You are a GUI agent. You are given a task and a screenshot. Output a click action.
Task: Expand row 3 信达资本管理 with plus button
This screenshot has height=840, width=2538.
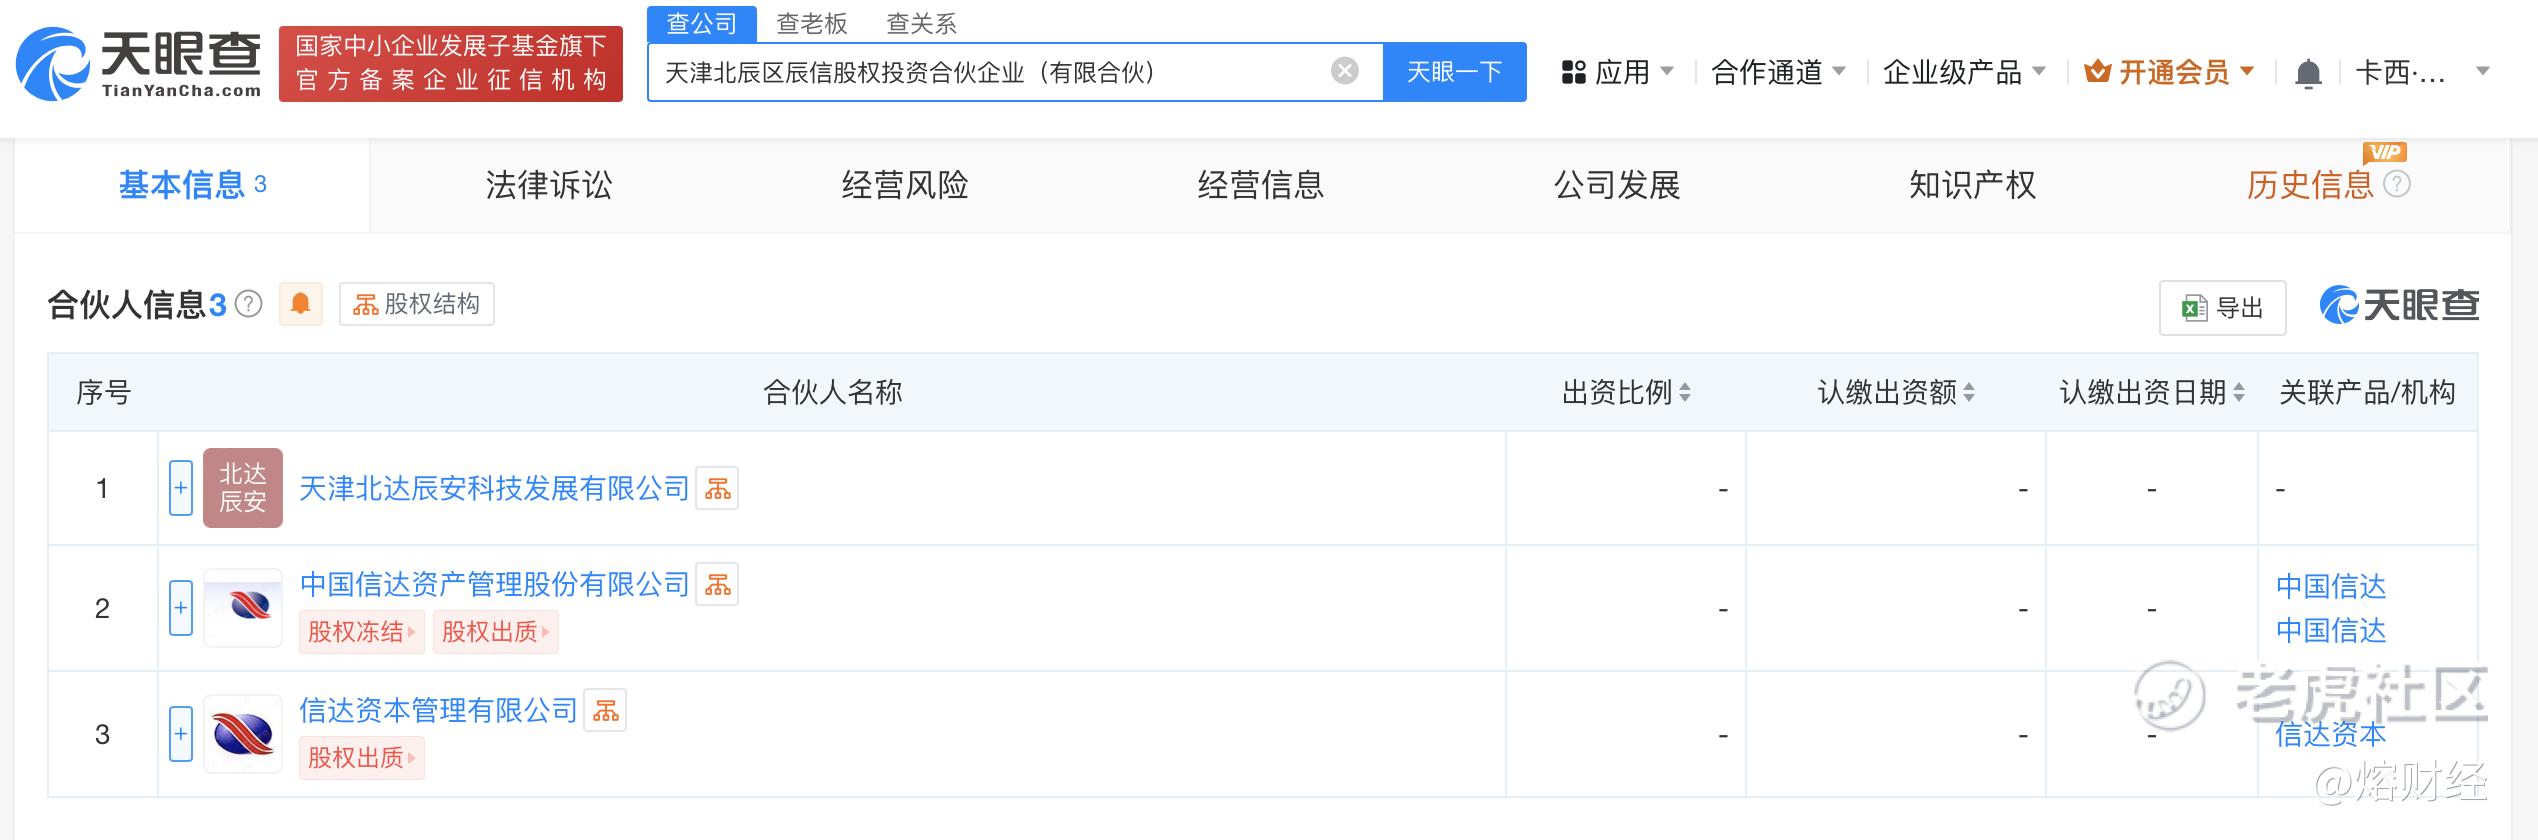tap(181, 734)
